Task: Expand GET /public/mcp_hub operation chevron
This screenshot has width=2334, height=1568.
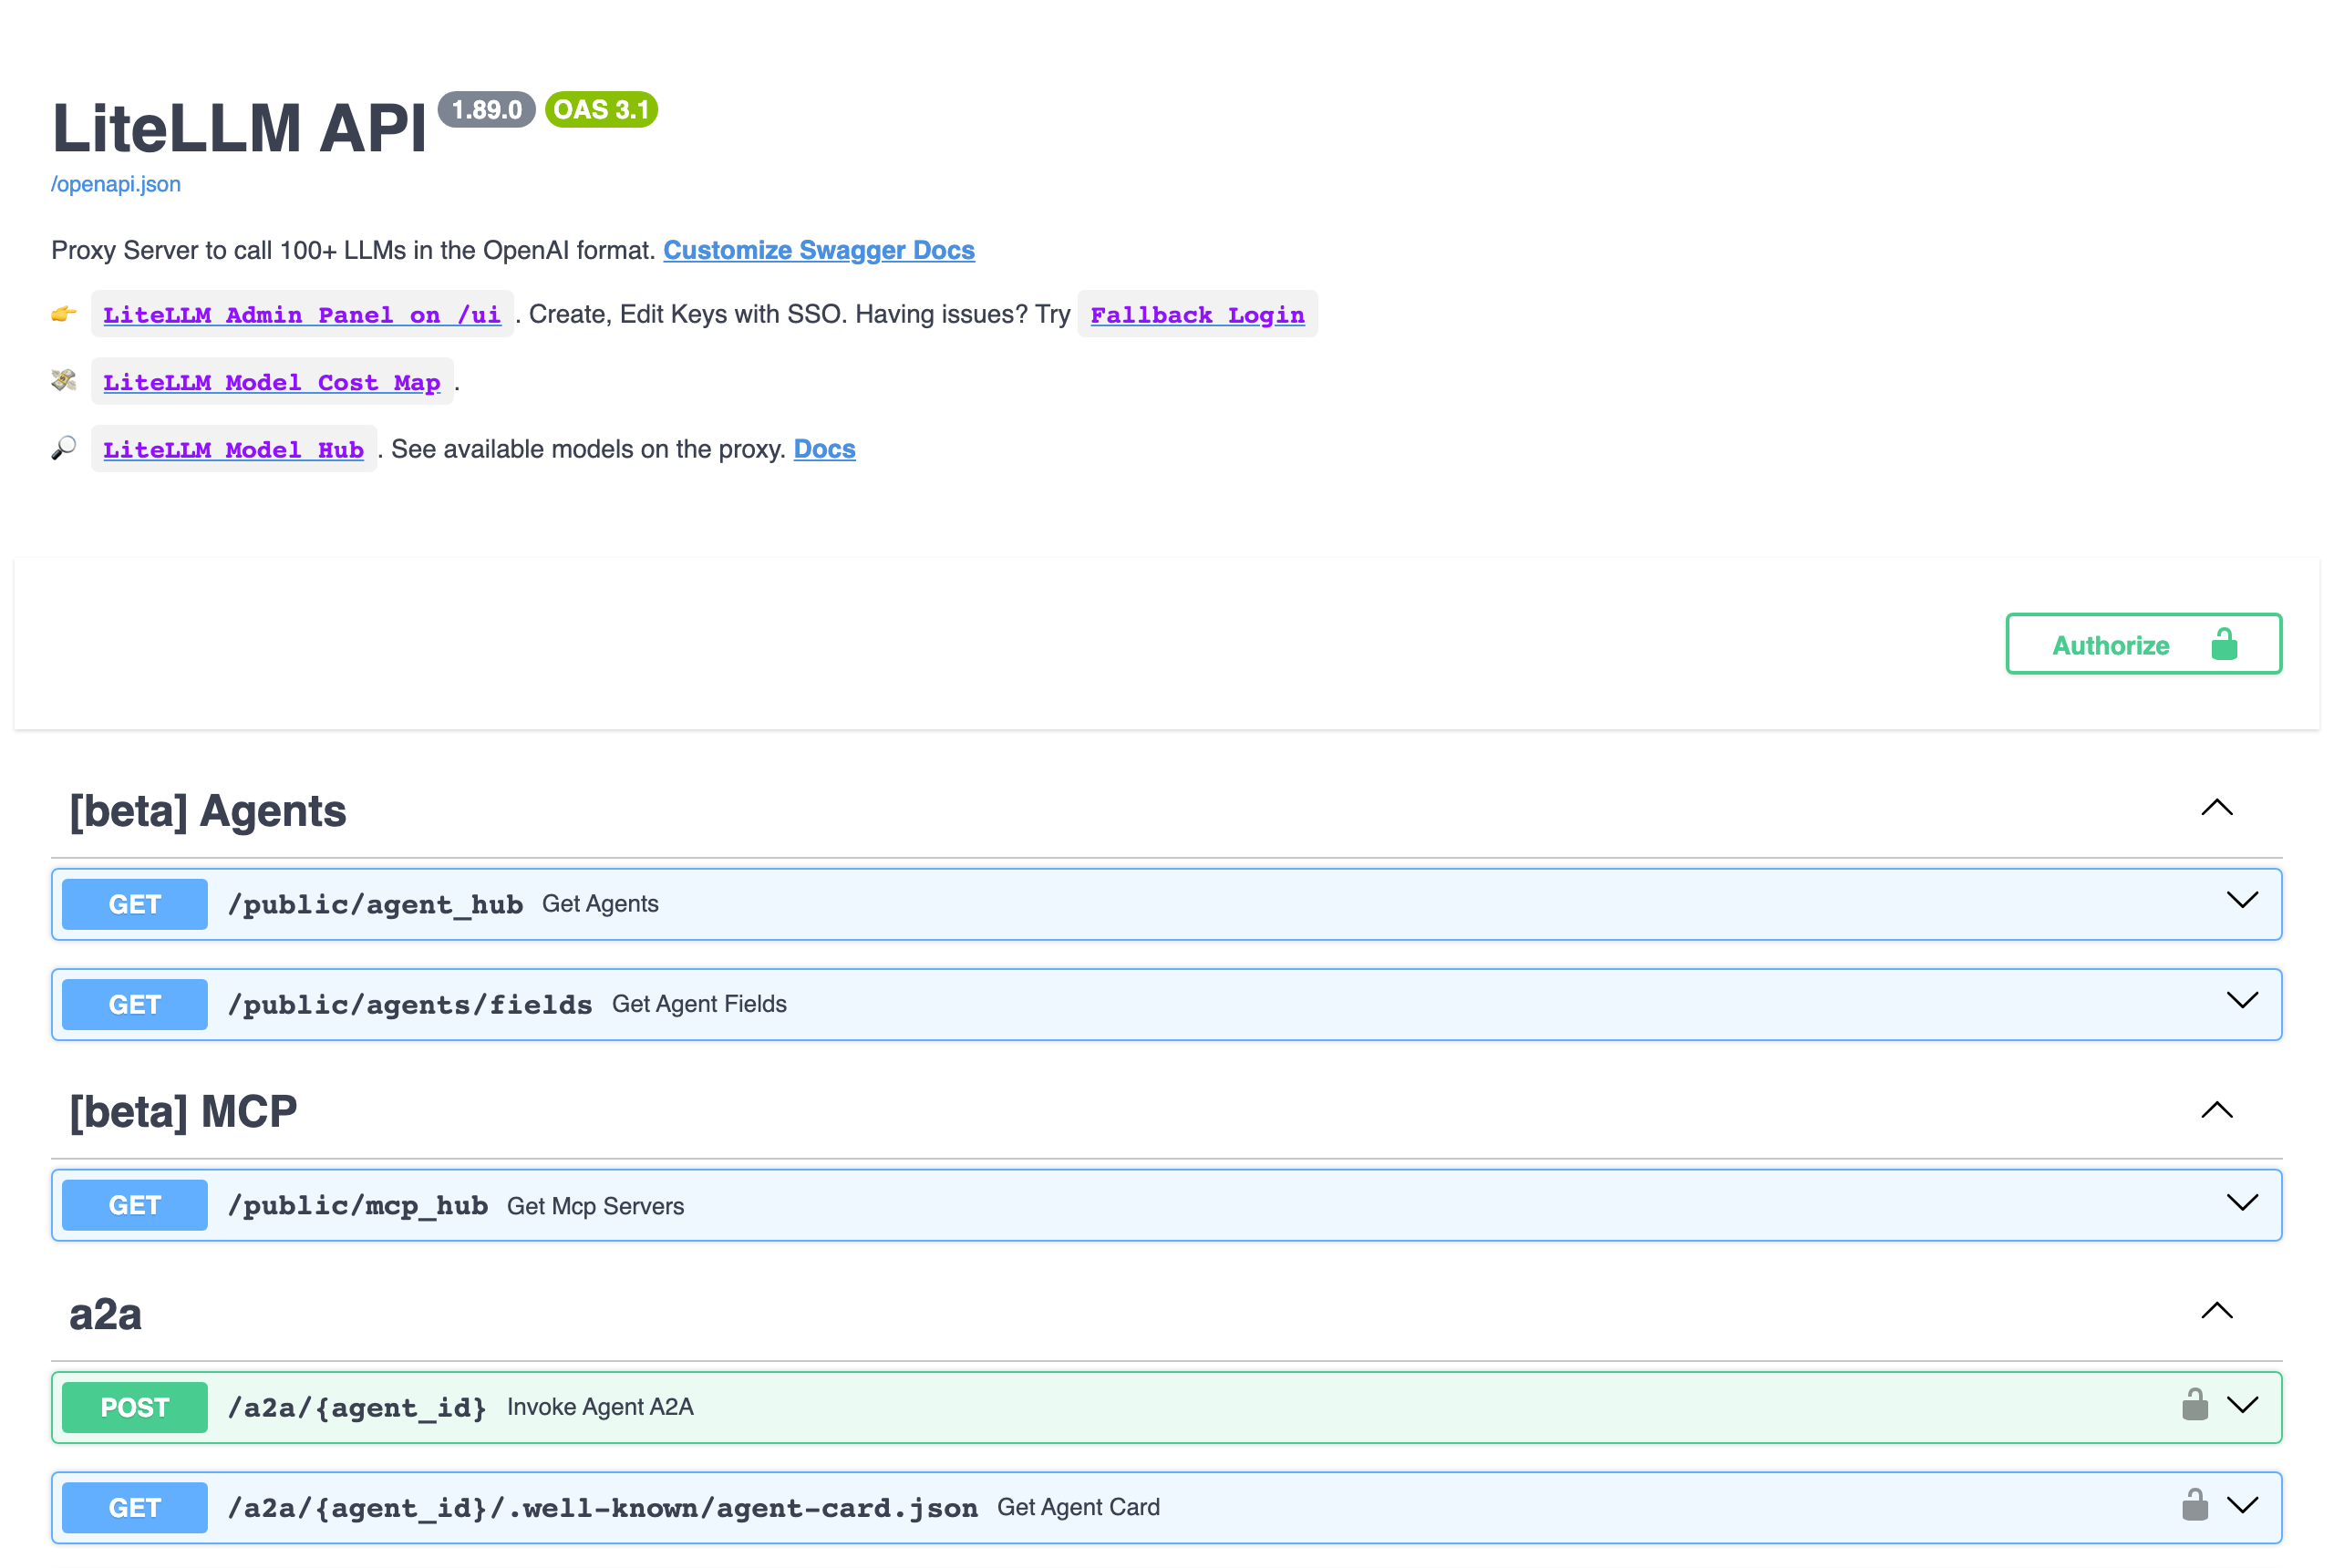Action: pos(2242,1202)
